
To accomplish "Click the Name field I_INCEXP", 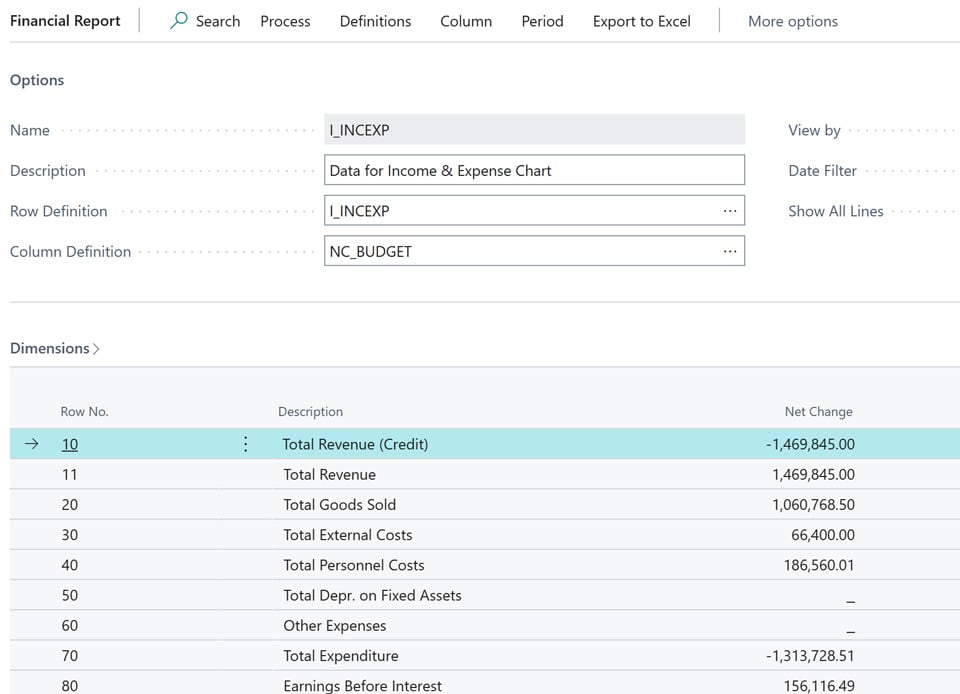I will [534, 130].
